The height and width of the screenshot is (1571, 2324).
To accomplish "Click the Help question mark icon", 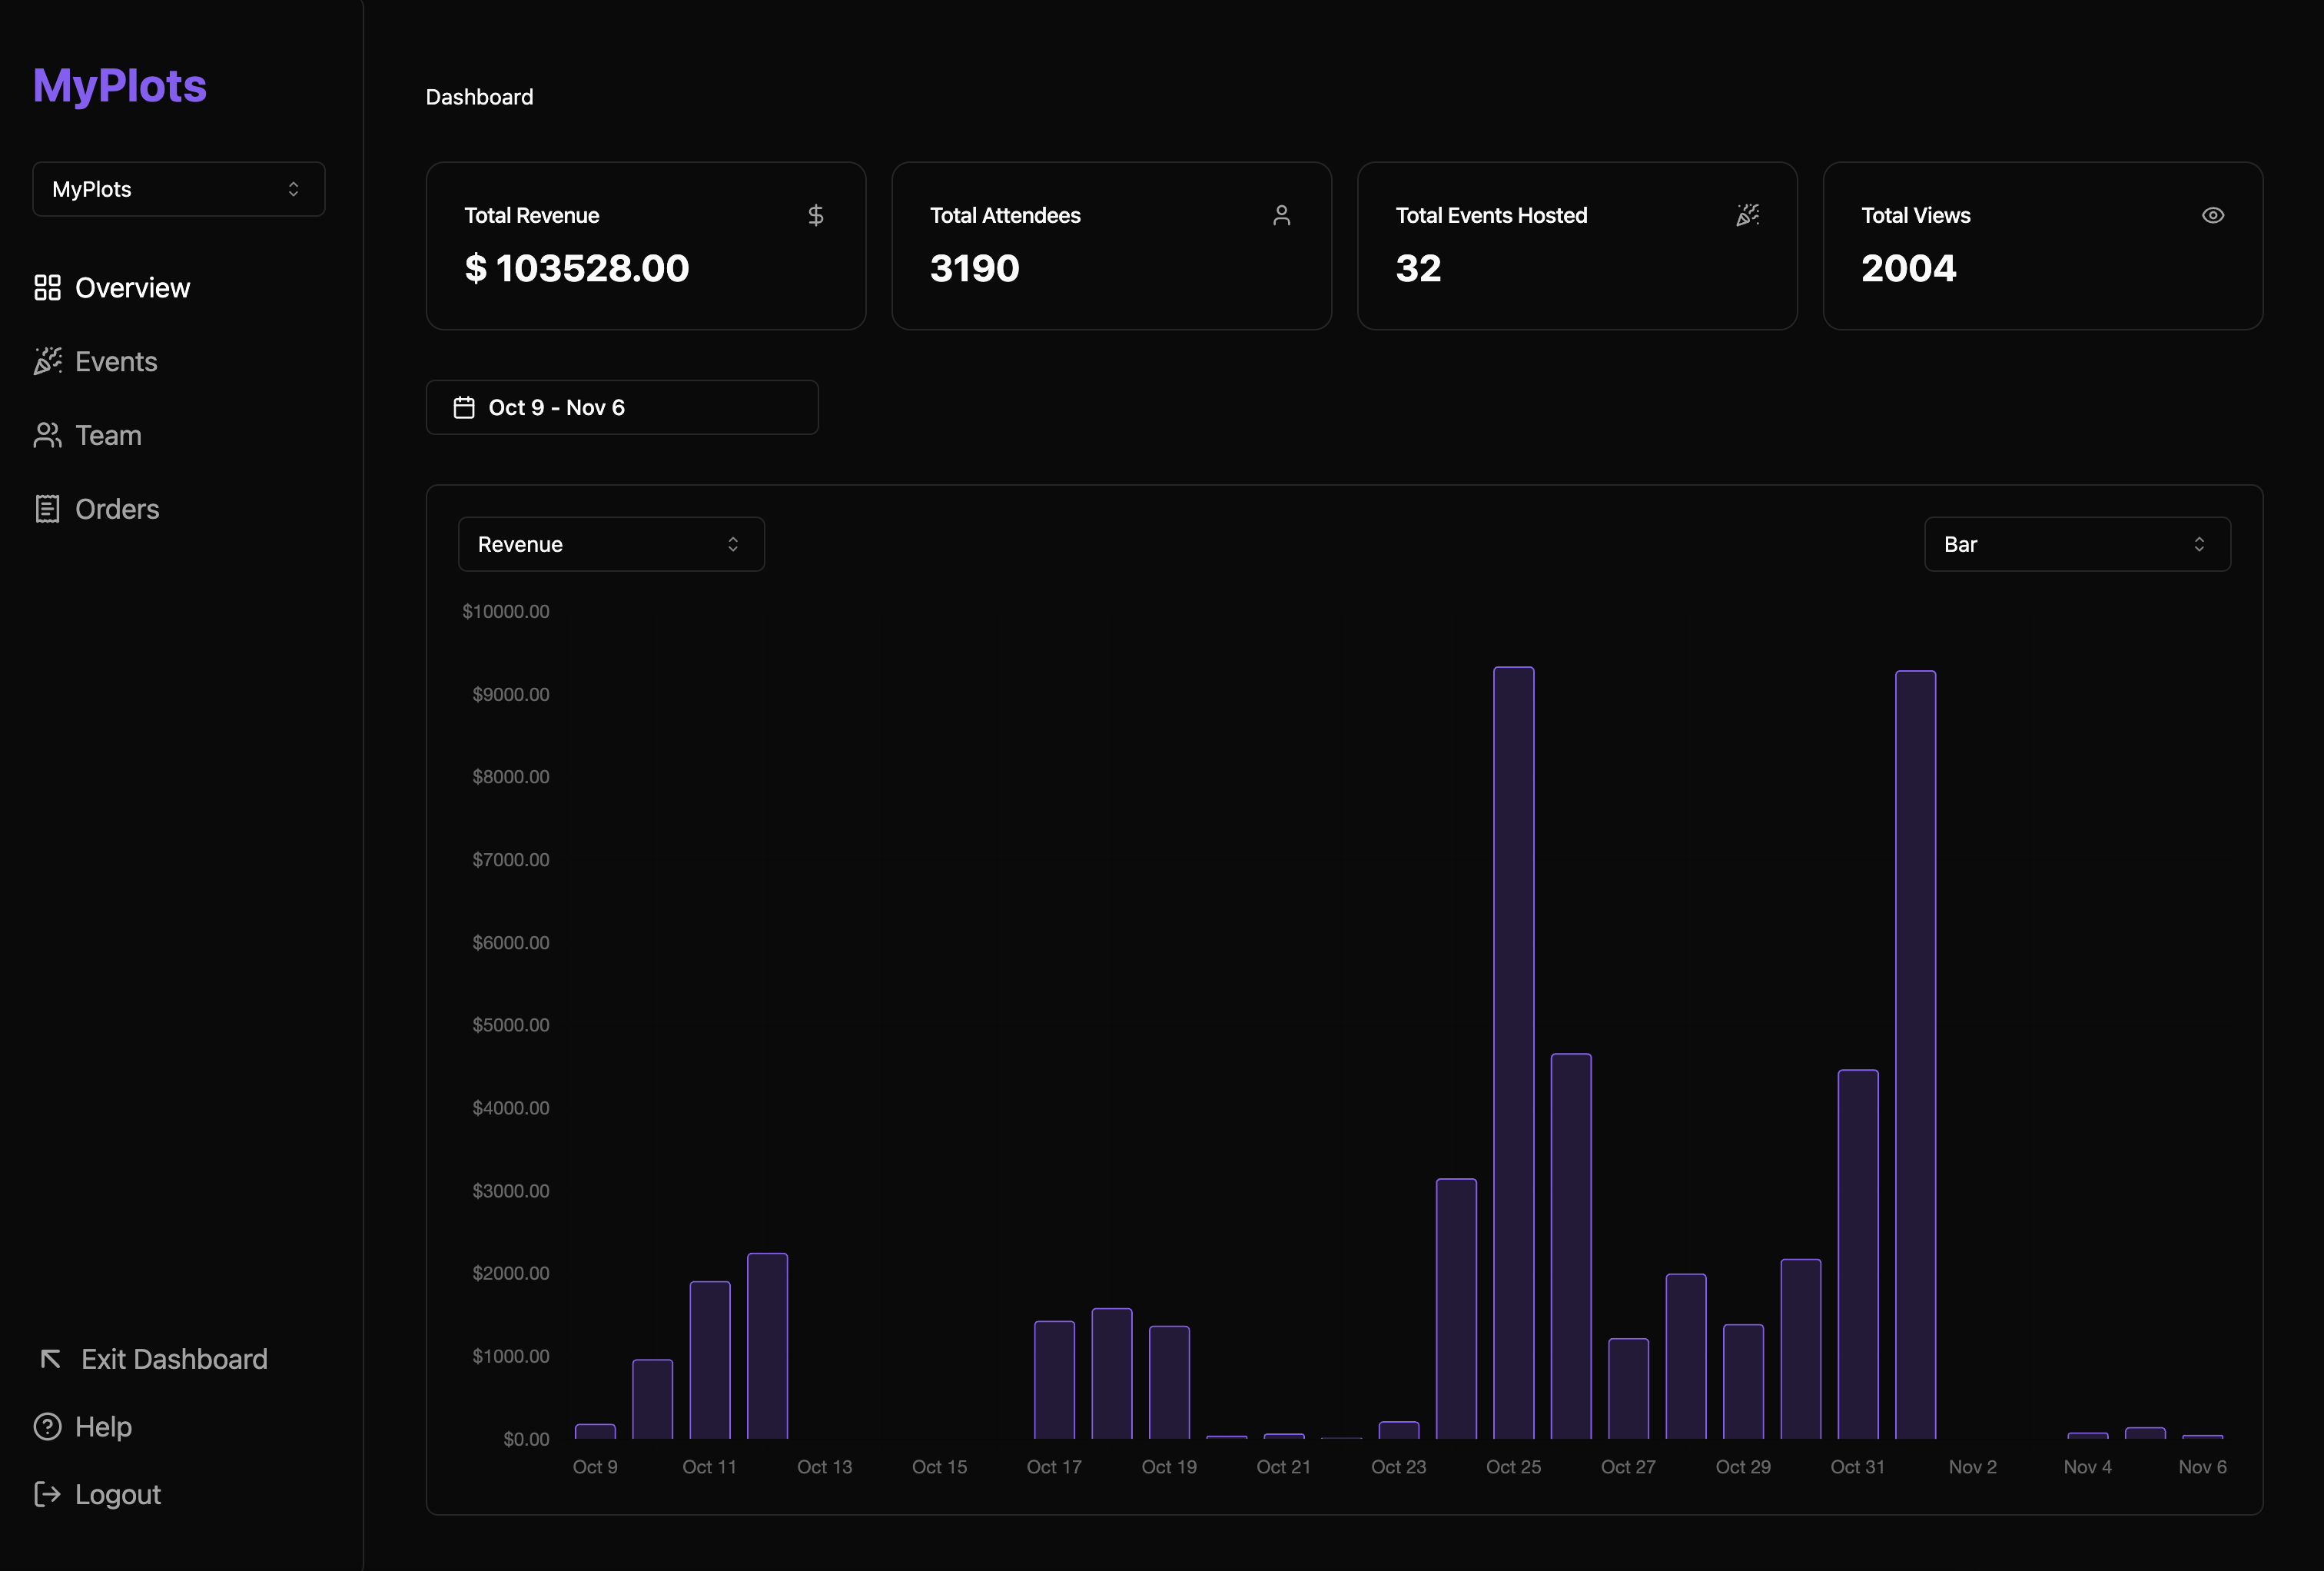I will point(47,1426).
